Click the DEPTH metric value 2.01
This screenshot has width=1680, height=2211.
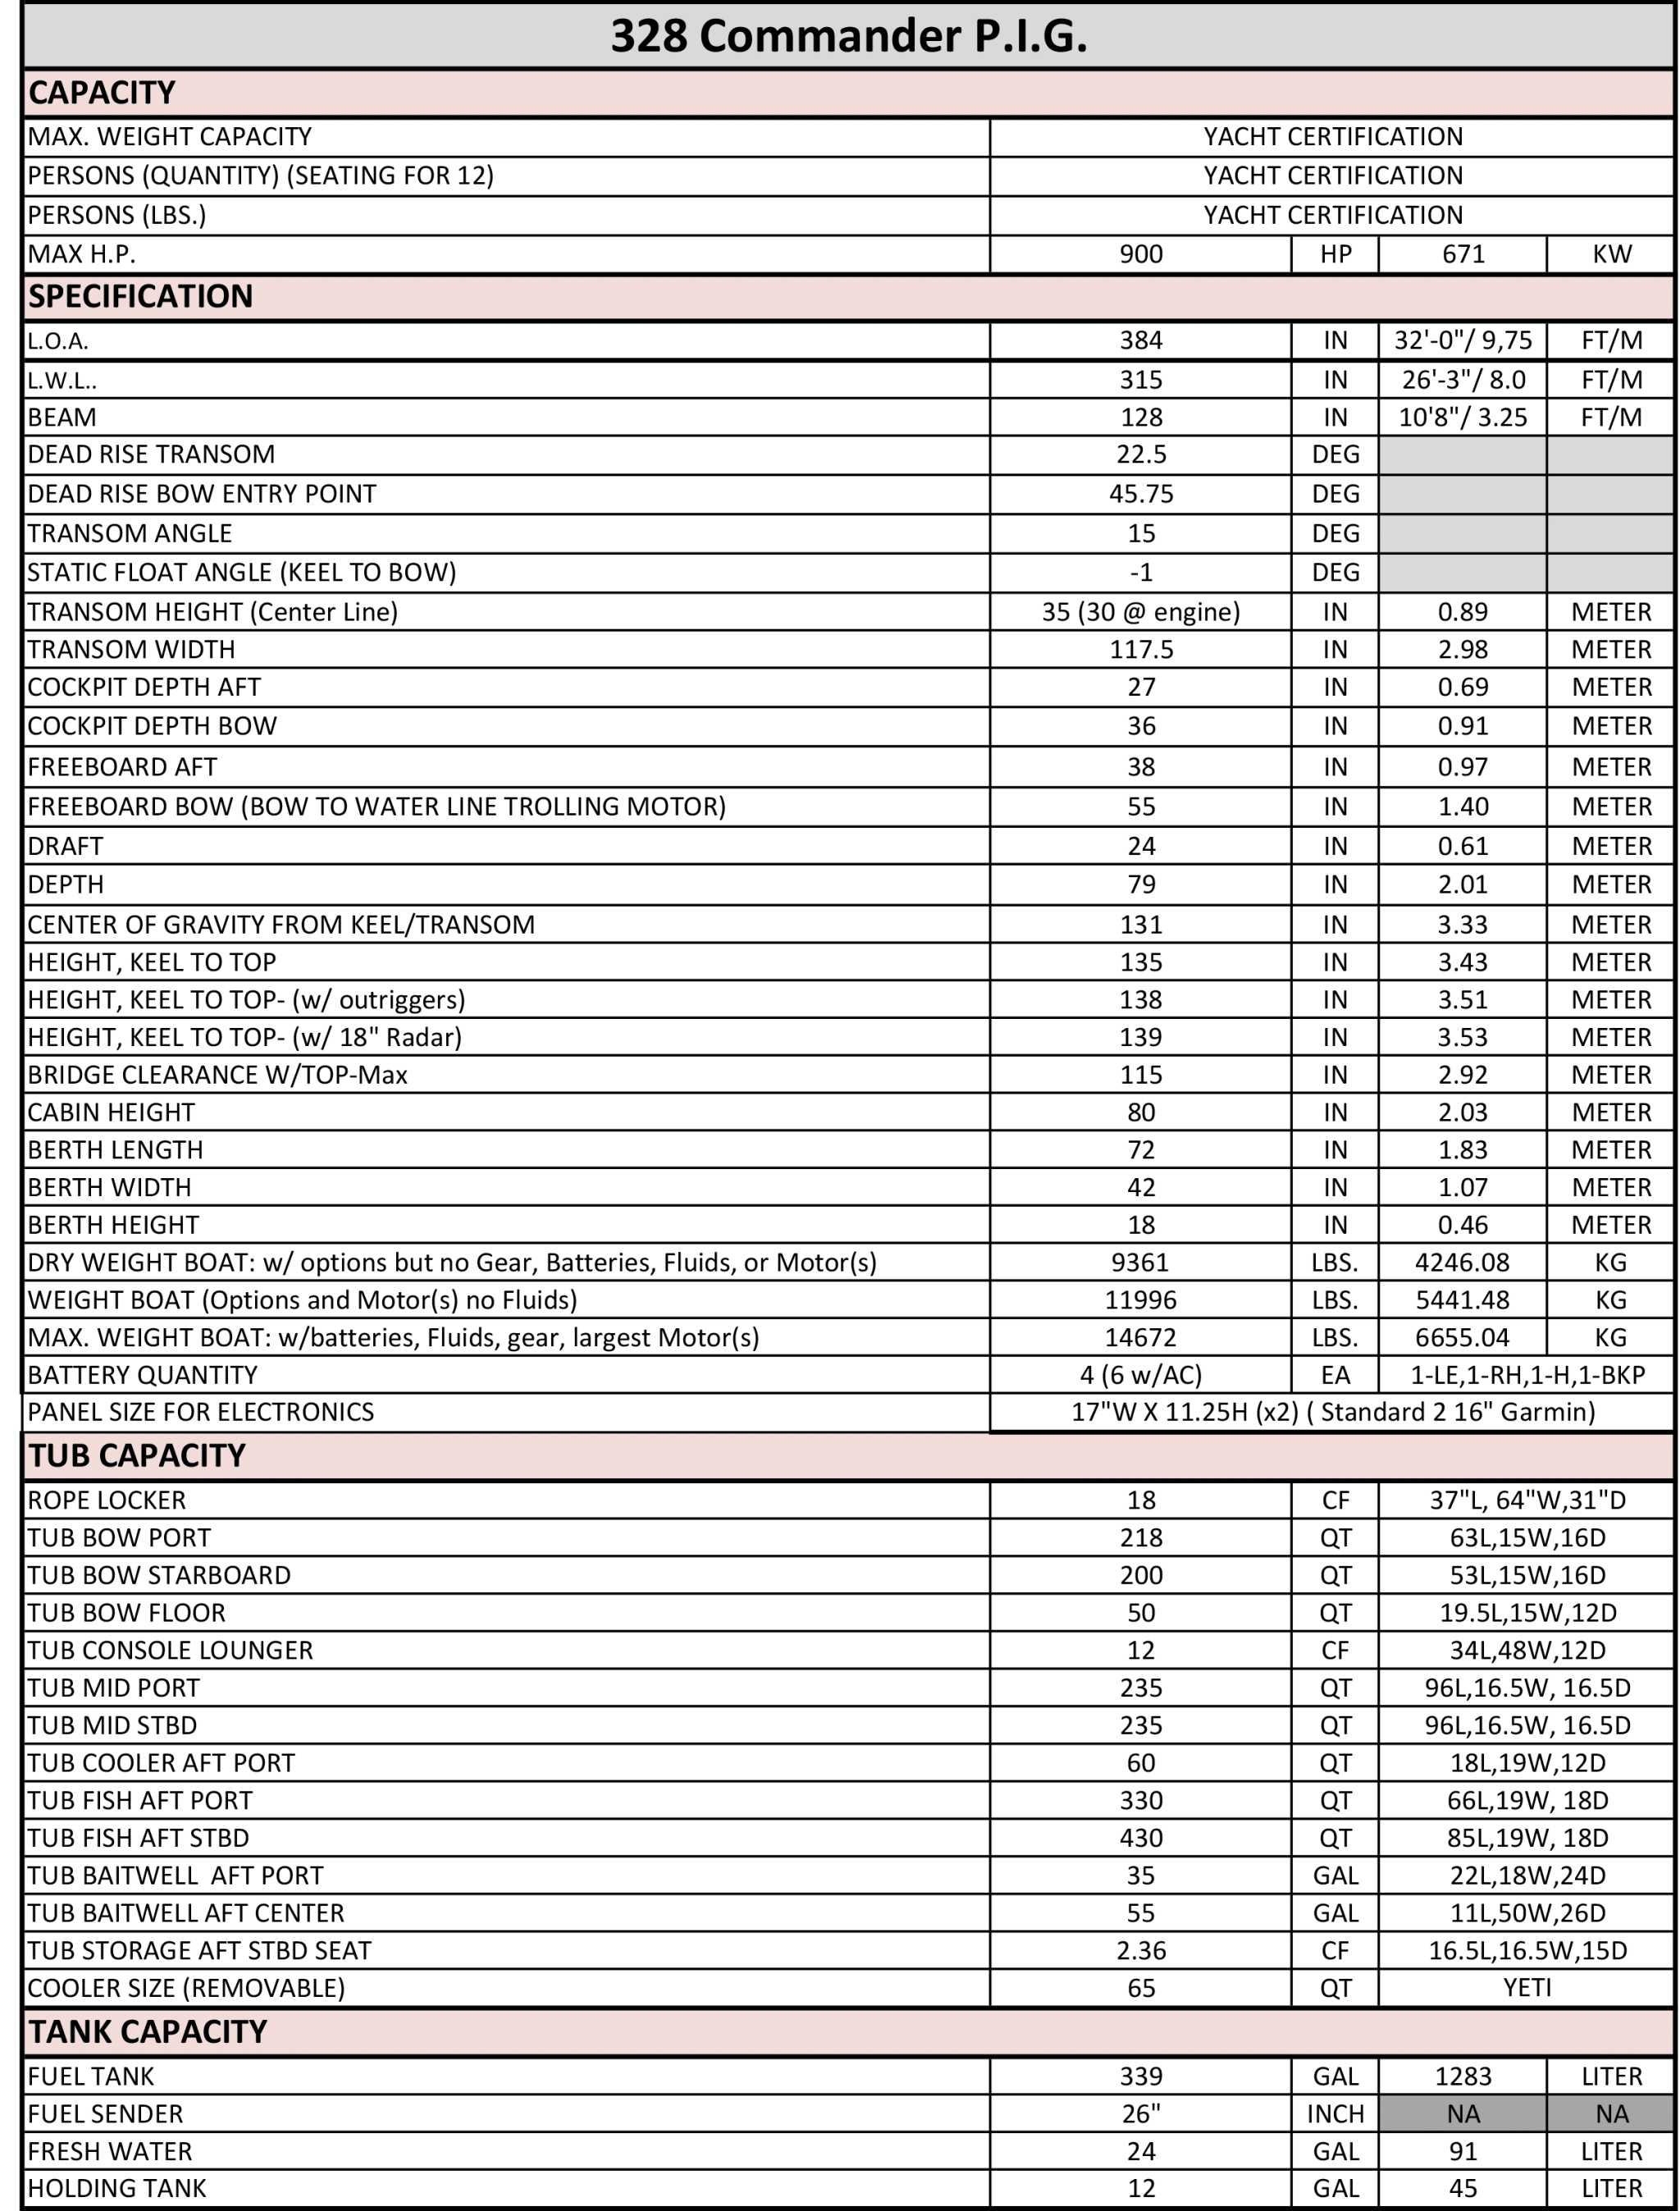coord(1463,885)
